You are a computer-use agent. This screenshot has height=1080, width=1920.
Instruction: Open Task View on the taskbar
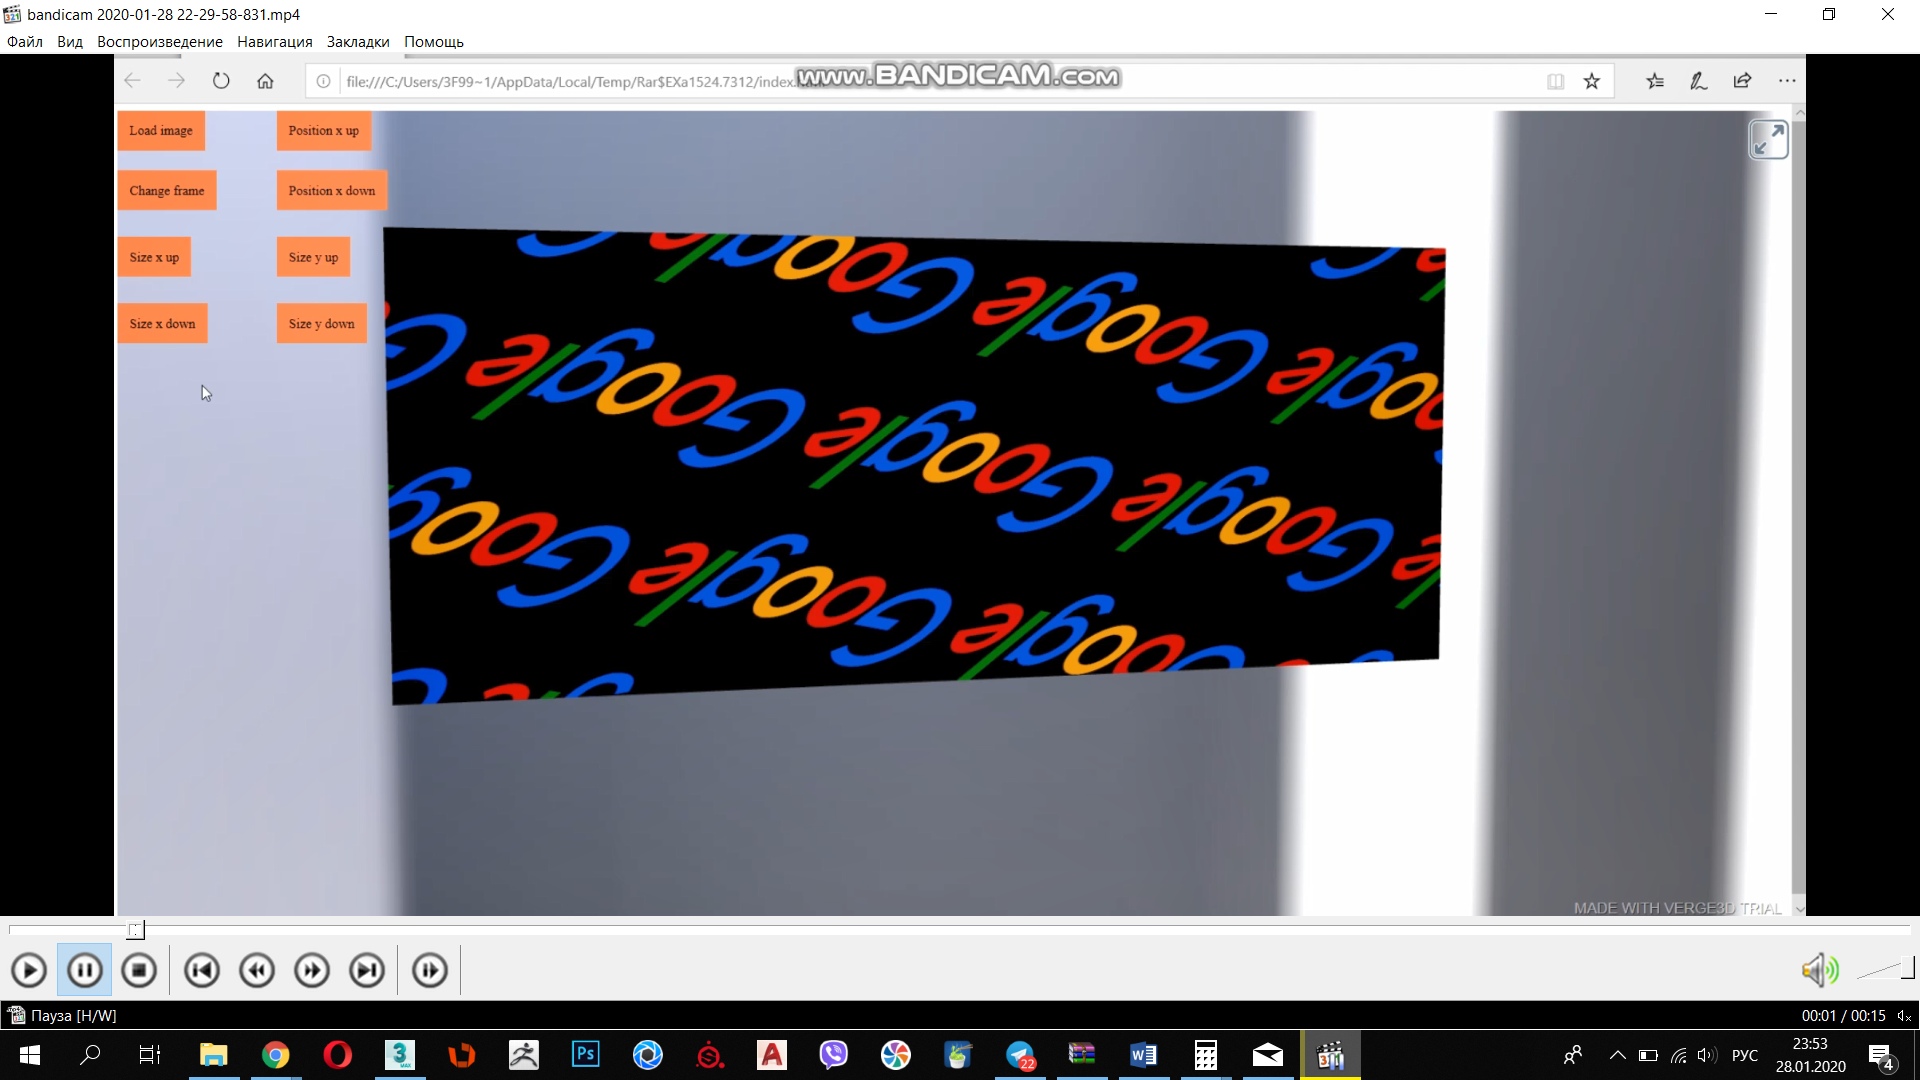(x=150, y=1055)
